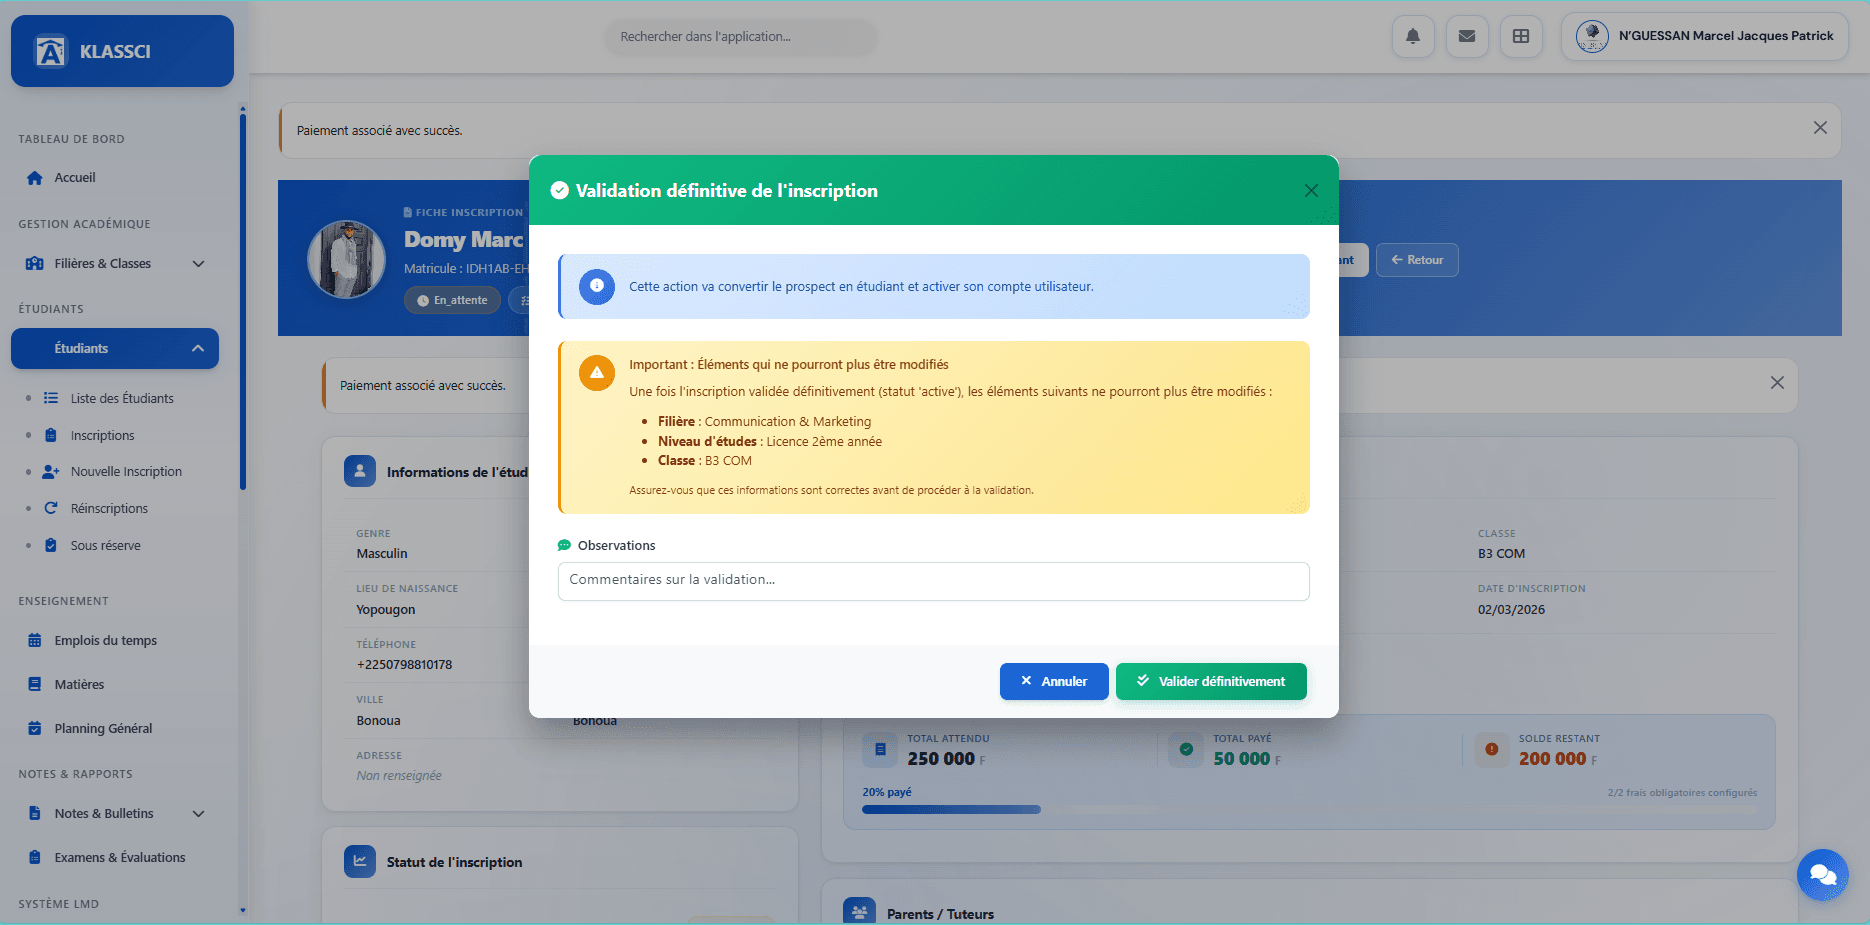Open the messages envelope icon
Screen dimensions: 1870x925
coord(1467,37)
